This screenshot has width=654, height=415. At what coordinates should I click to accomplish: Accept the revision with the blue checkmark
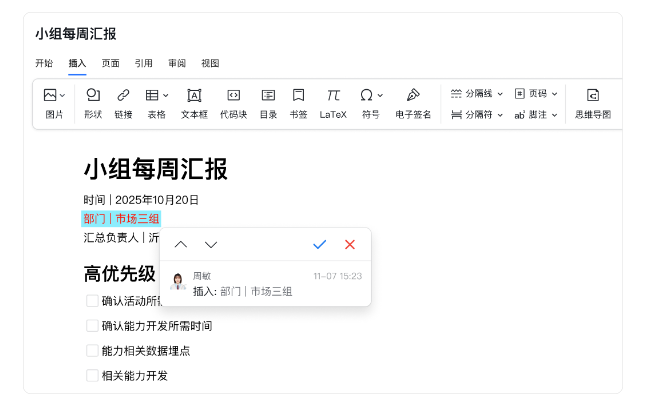[x=320, y=244]
